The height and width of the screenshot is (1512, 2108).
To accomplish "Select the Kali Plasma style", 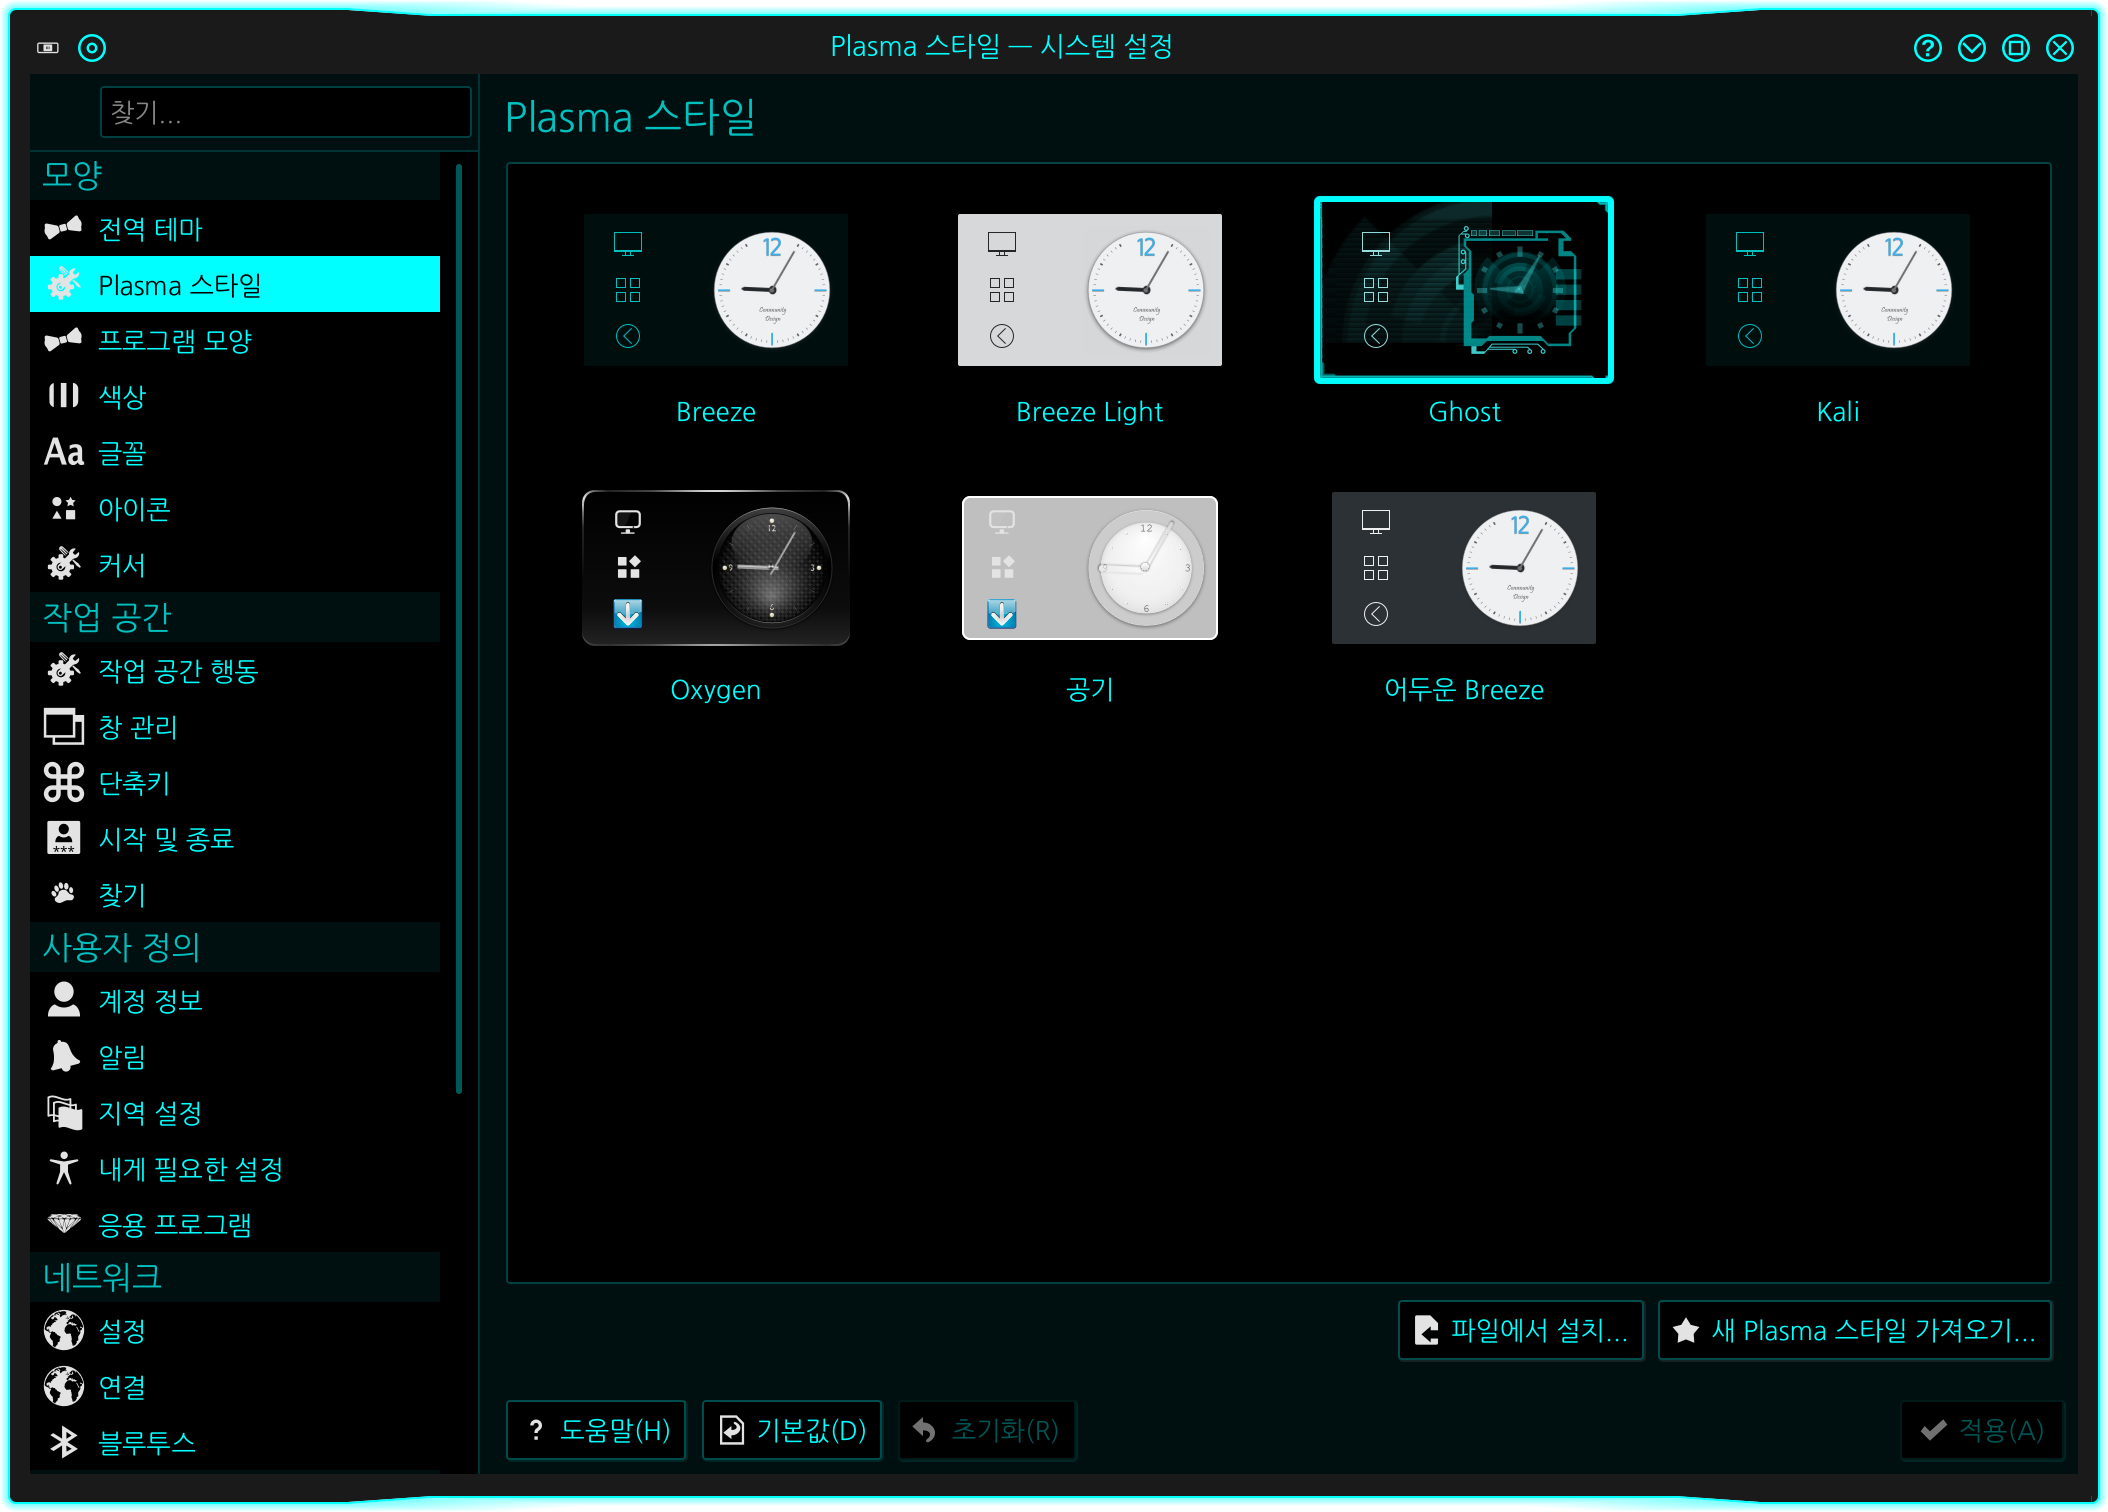I will coord(1837,290).
